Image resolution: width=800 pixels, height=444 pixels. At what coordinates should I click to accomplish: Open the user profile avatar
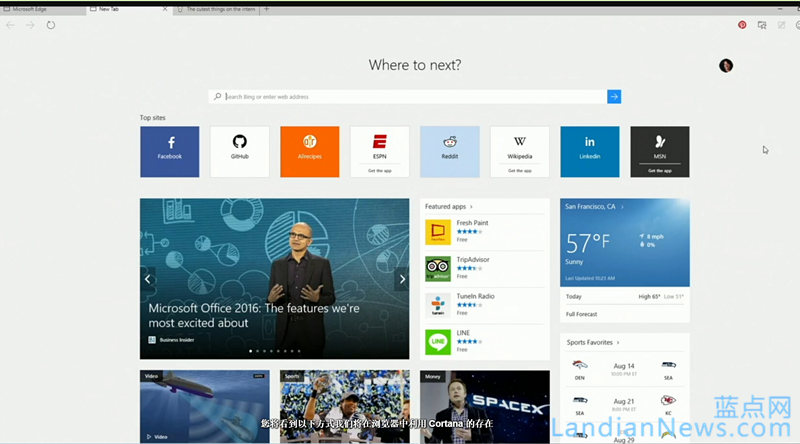point(726,65)
